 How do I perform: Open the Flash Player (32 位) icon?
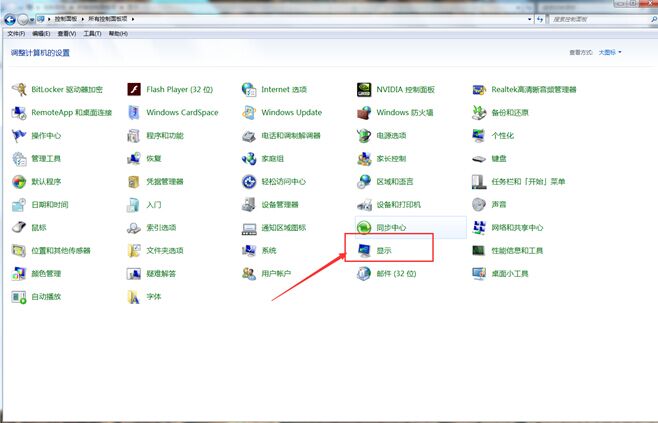click(x=134, y=89)
